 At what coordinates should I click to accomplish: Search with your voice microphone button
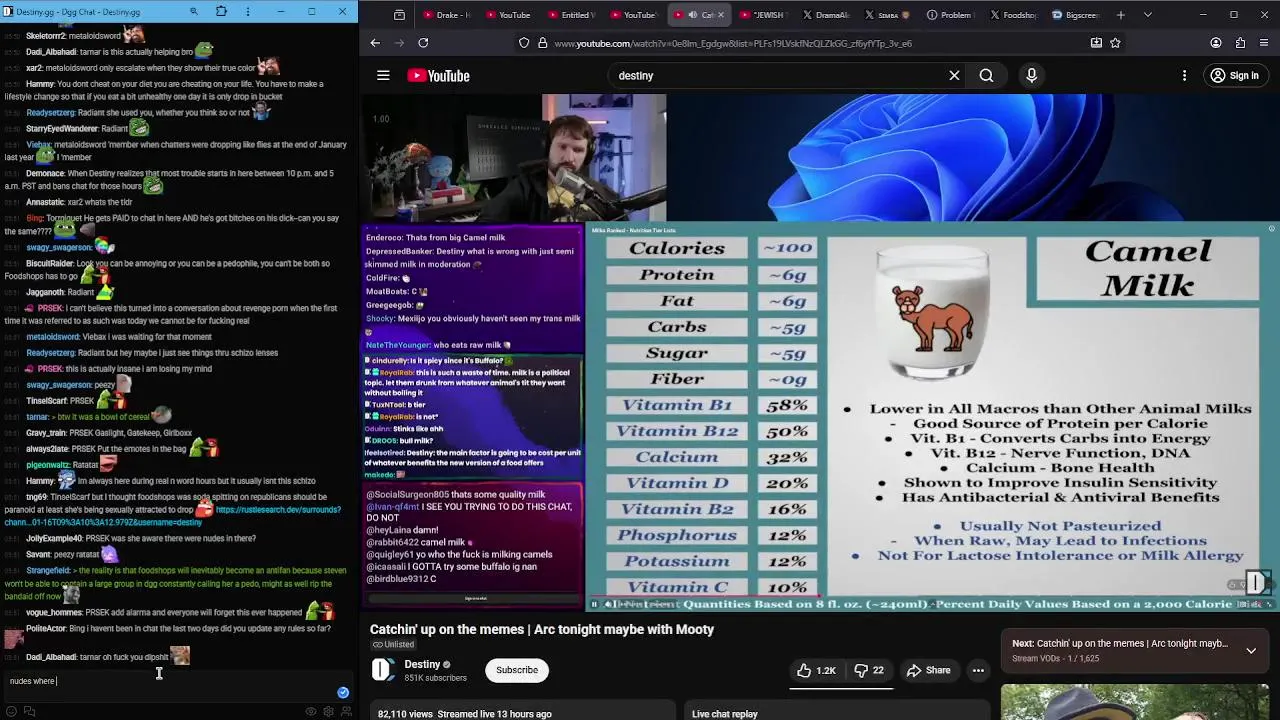click(x=1032, y=75)
